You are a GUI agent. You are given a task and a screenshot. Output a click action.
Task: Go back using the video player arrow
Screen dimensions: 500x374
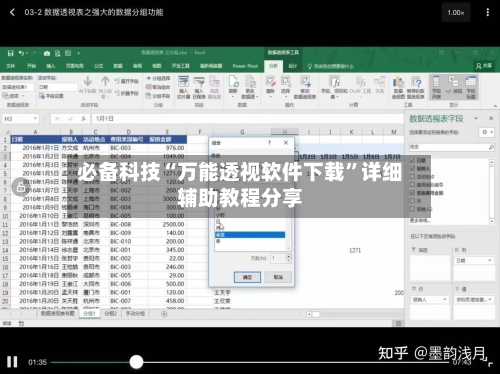coord(12,13)
